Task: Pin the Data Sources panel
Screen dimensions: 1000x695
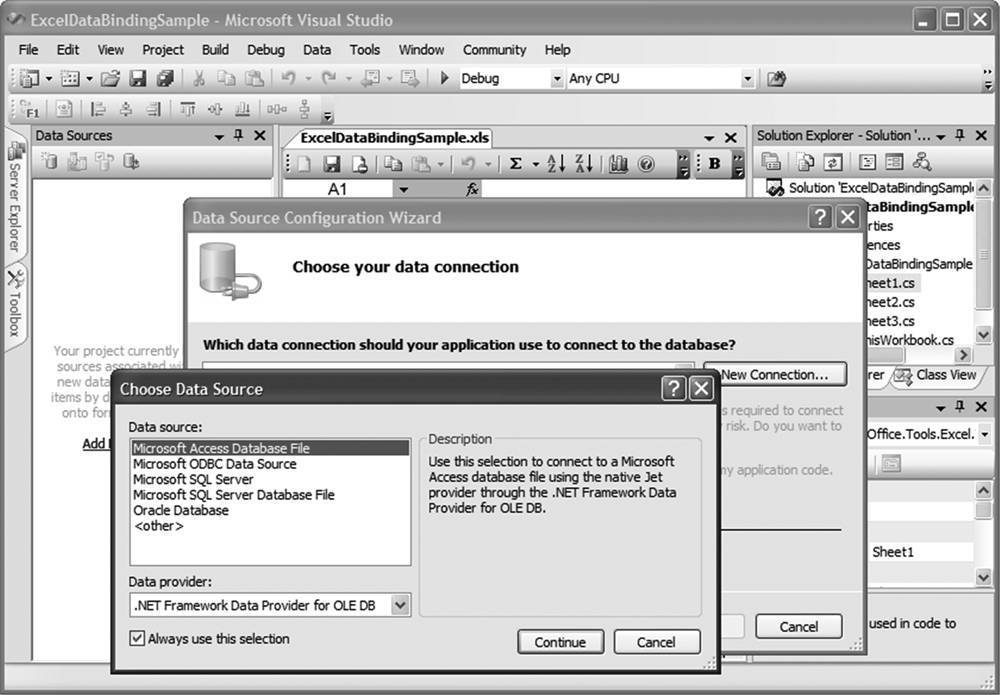Action: tap(239, 135)
